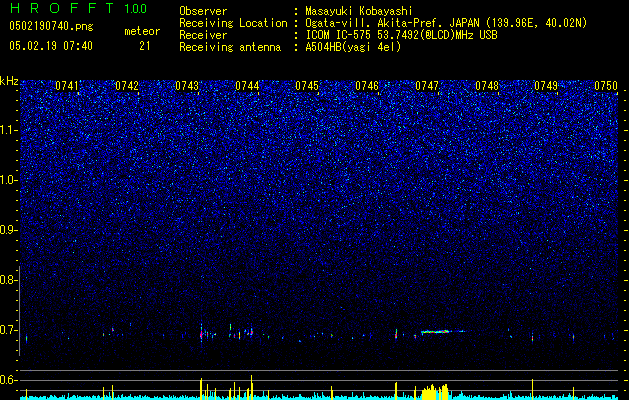Click the 0741 time marker
629x400 pixels.
(67, 86)
